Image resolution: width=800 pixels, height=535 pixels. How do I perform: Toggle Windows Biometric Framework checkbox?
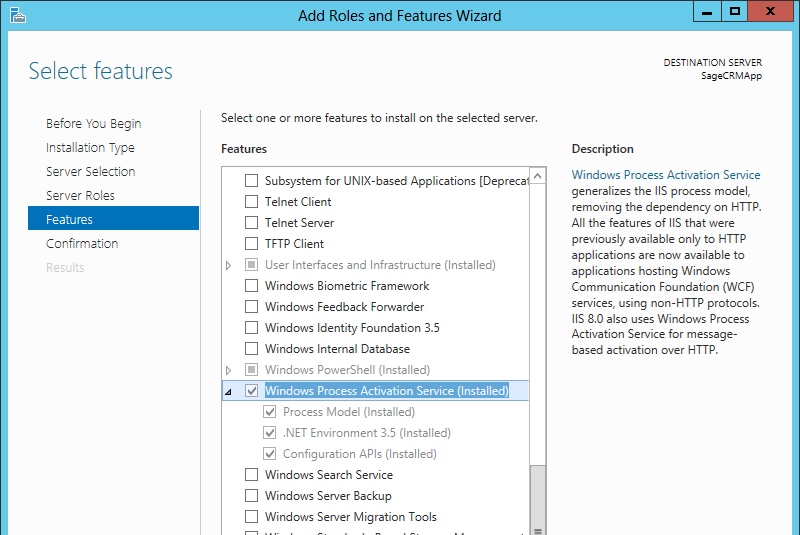tap(252, 286)
